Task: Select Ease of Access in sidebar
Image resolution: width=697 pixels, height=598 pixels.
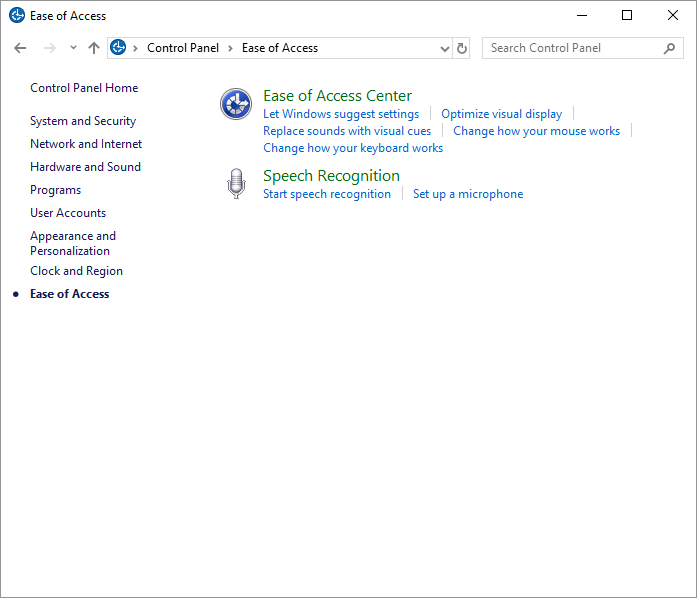Action: point(69,294)
